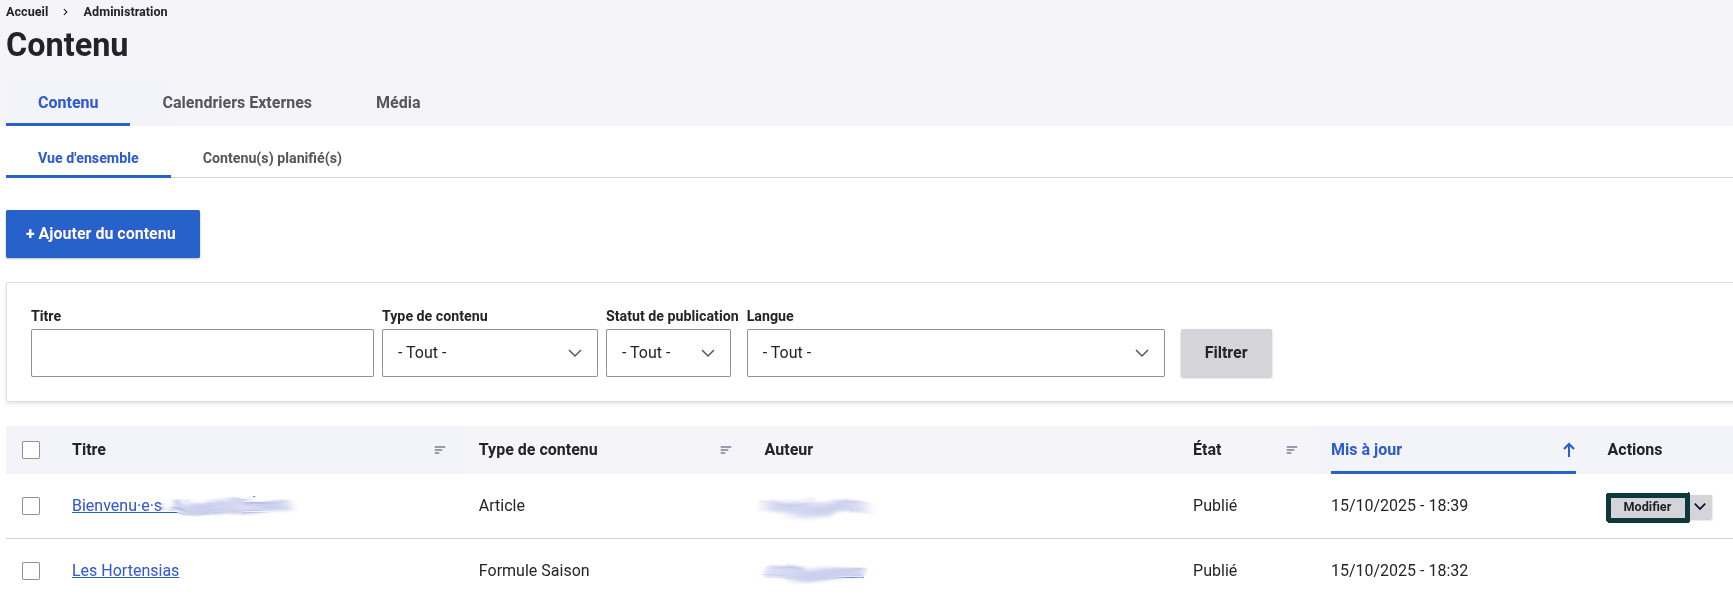
Task: Click the ascending arrow in Mis à jour column
Action: [x=1568, y=450]
